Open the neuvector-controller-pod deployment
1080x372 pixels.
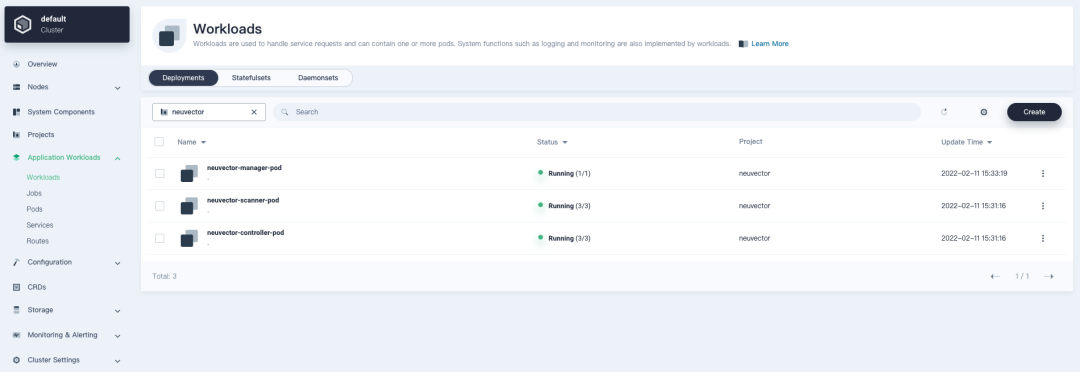[245, 233]
